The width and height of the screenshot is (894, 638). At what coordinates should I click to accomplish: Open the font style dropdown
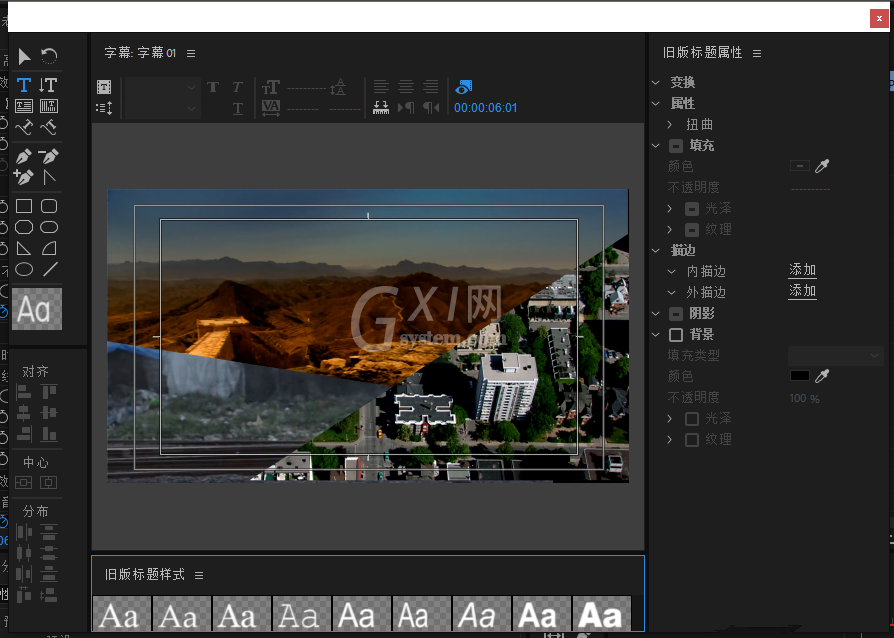click(x=162, y=108)
